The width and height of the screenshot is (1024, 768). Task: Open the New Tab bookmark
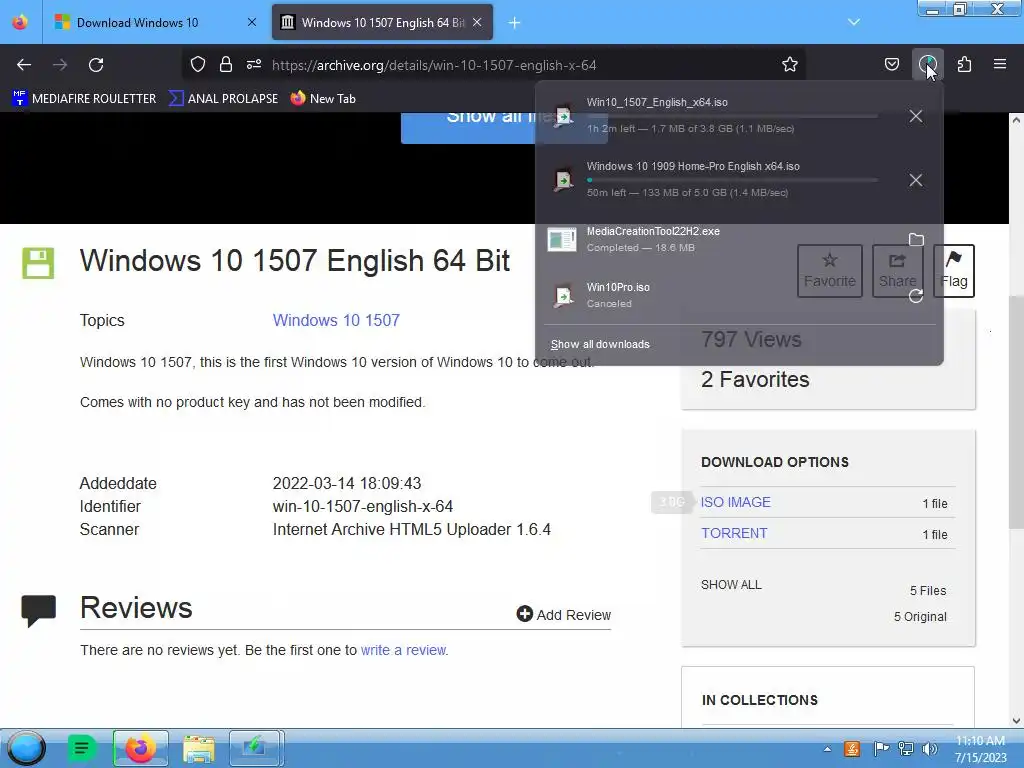(x=324, y=99)
